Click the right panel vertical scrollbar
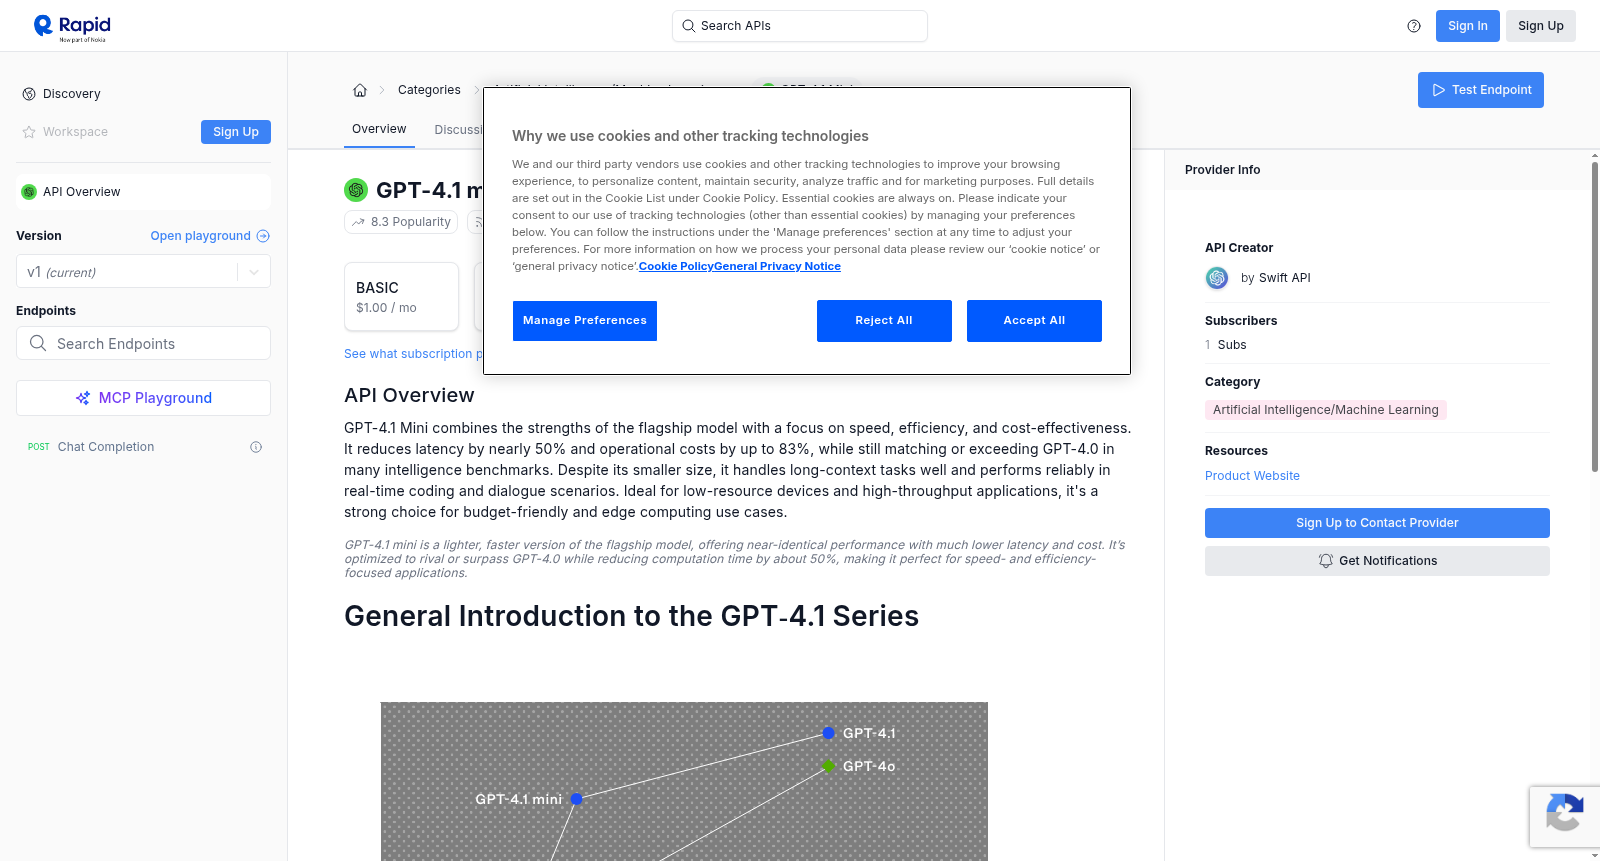Image resolution: width=1600 pixels, height=861 pixels. pos(1595,316)
